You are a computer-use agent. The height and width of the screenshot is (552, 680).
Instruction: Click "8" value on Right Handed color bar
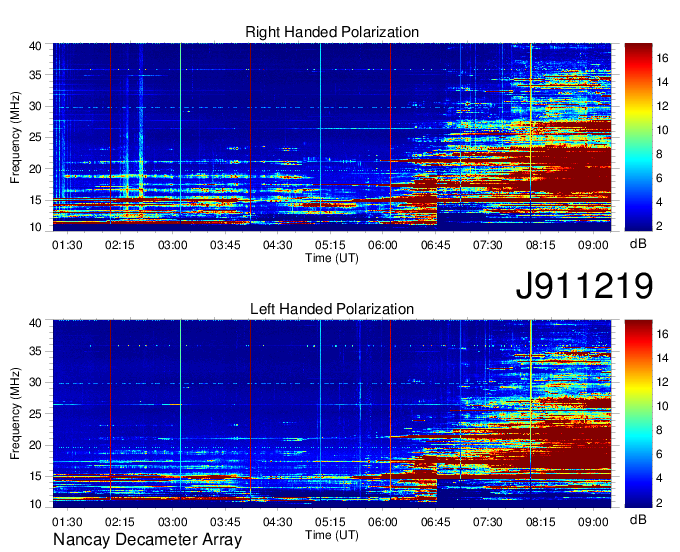pyautogui.click(x=659, y=154)
